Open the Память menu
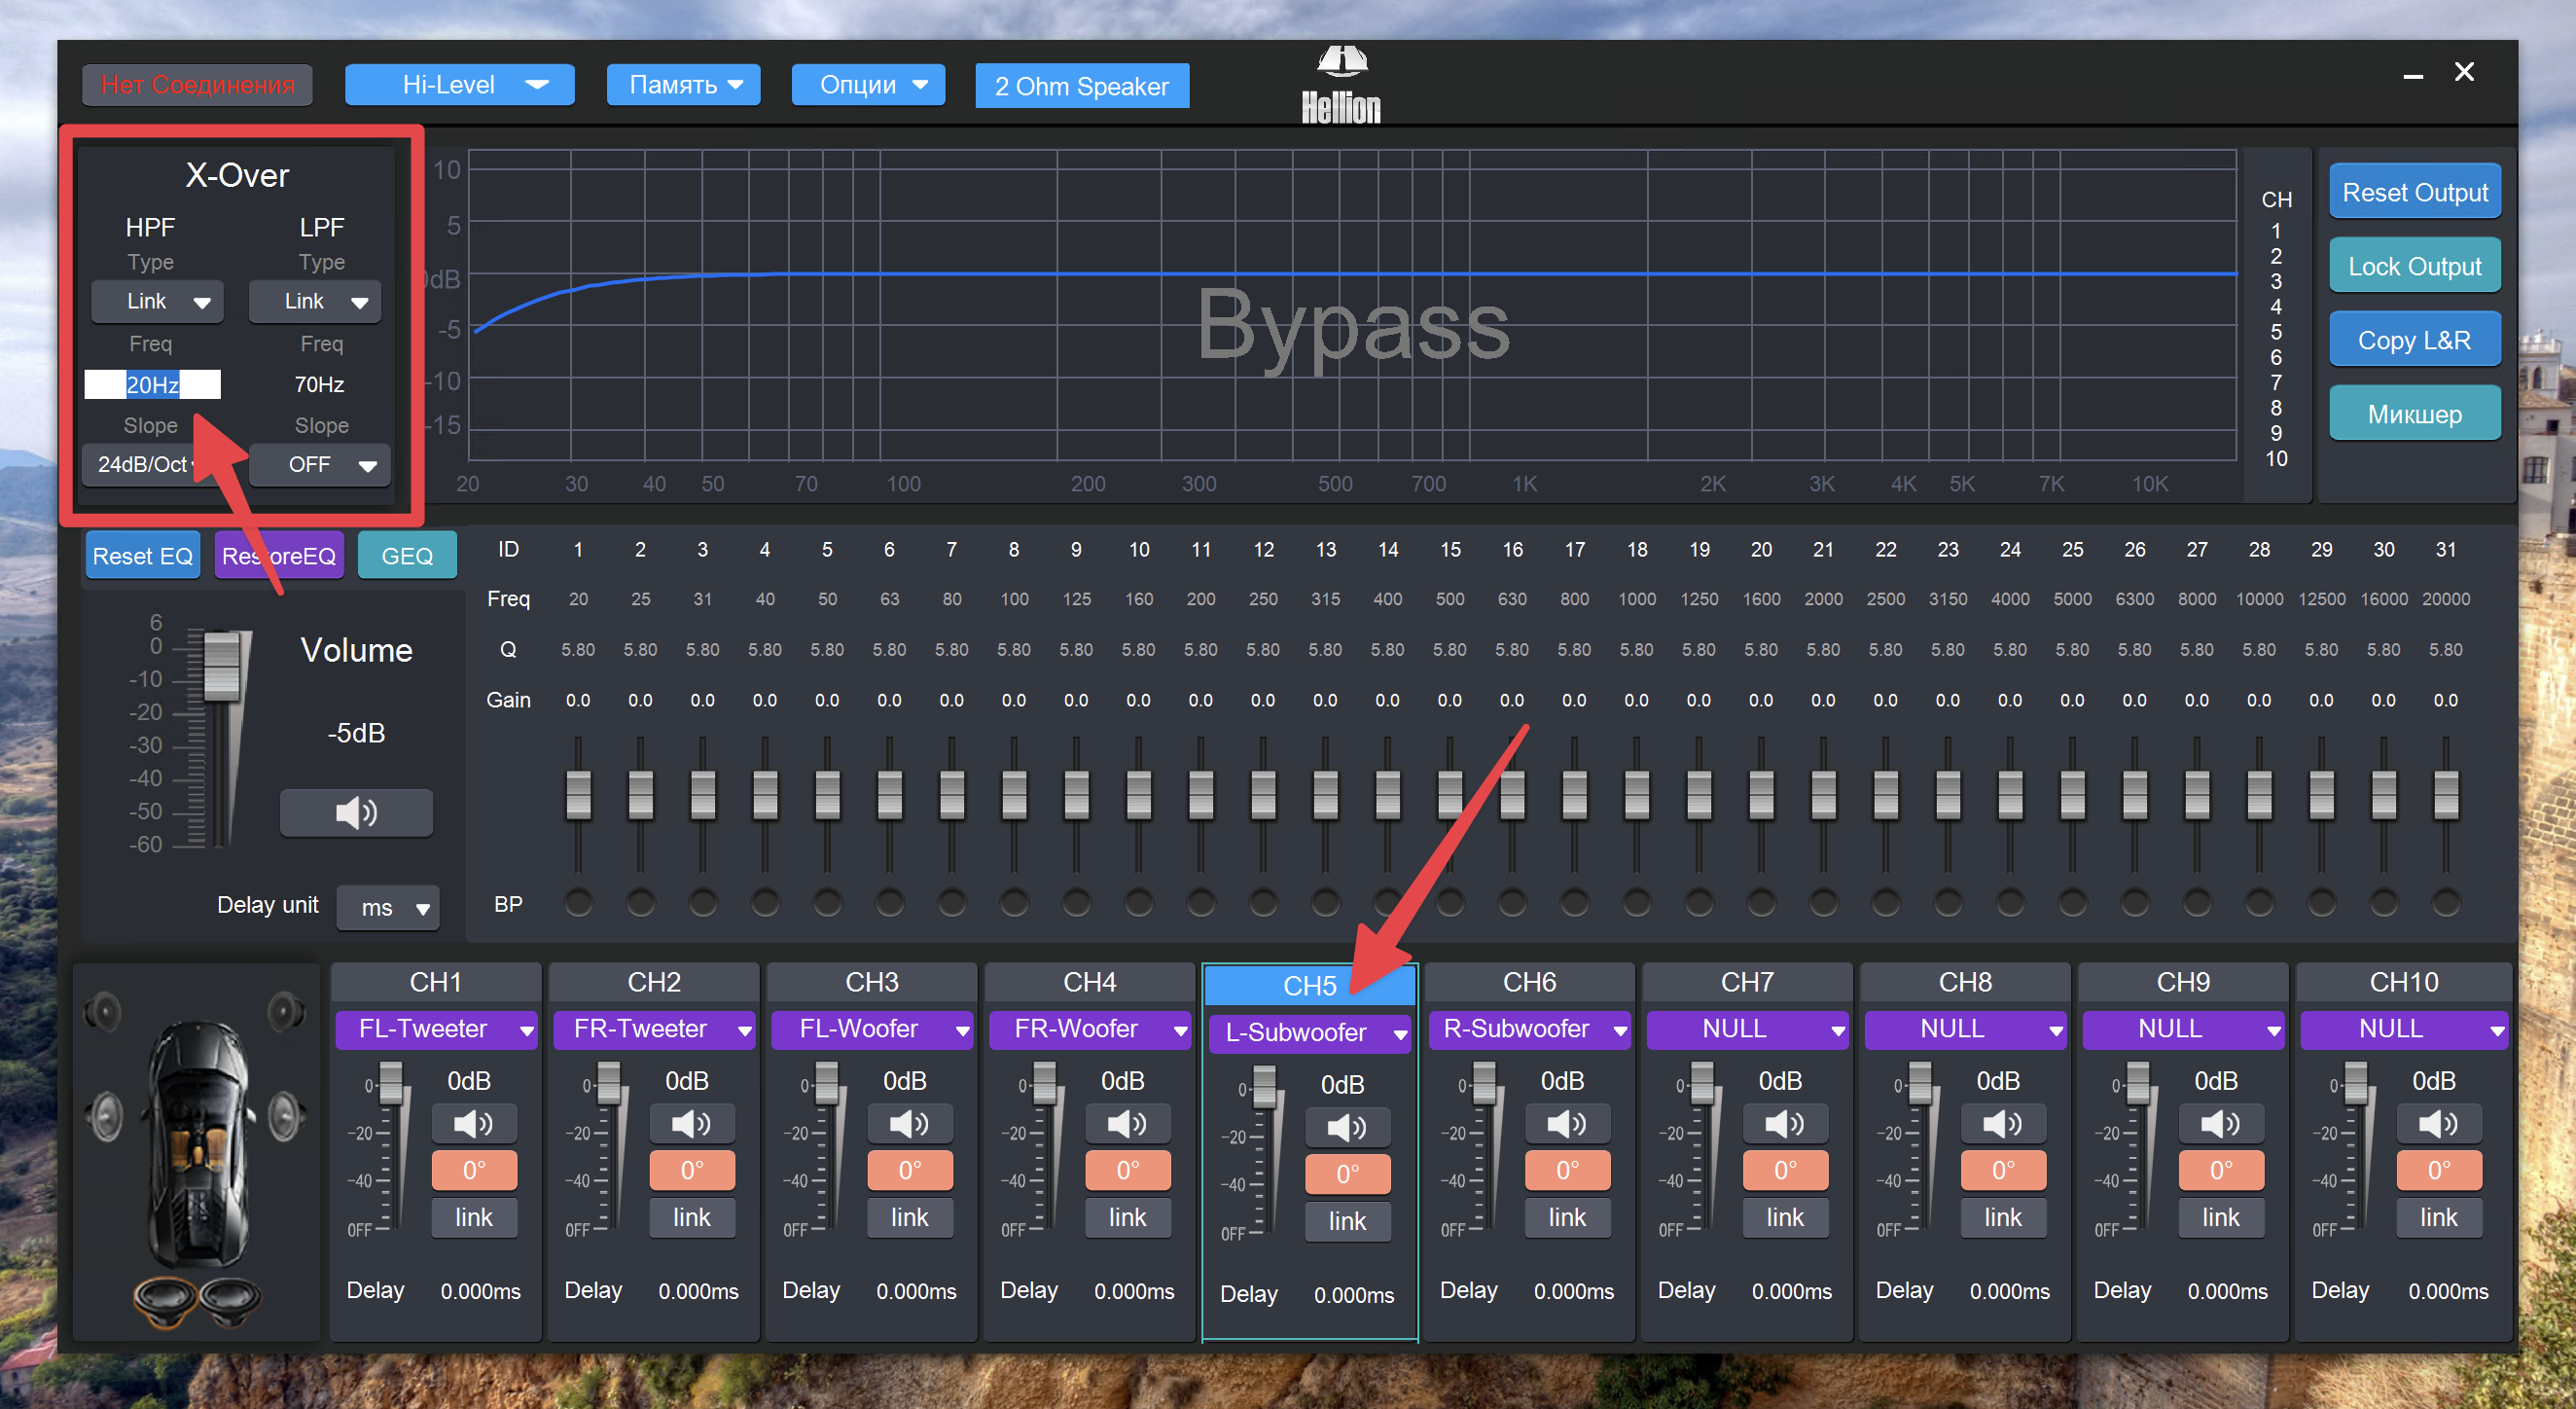2576x1409 pixels. pyautogui.click(x=684, y=85)
